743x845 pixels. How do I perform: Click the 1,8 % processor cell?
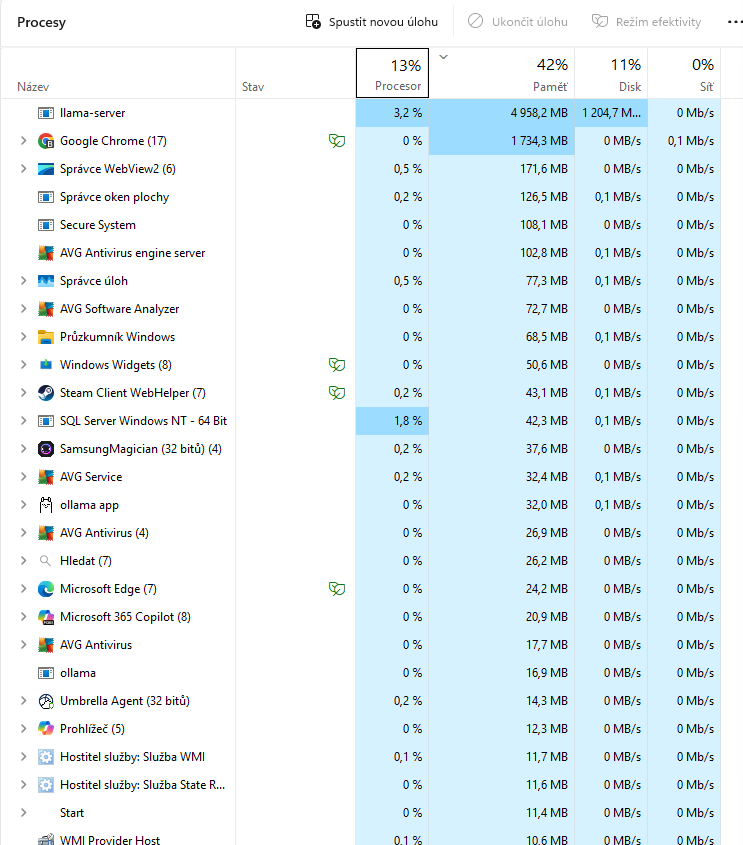click(x=392, y=421)
